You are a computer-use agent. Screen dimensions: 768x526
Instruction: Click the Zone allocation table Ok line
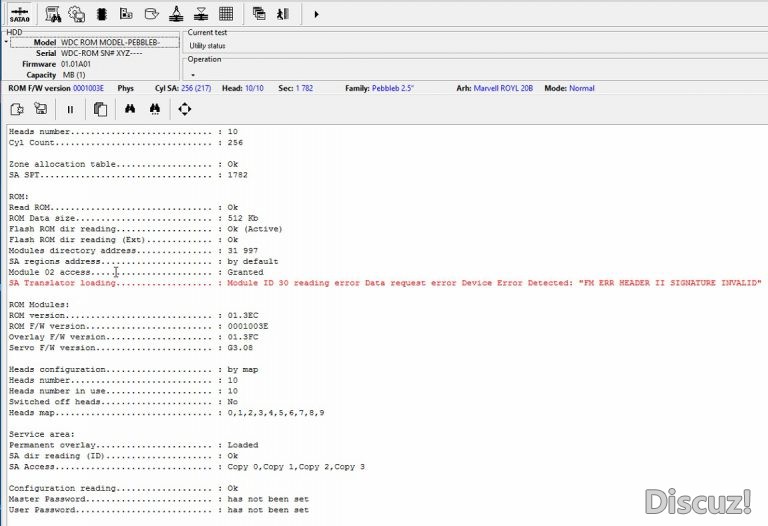(x=123, y=164)
